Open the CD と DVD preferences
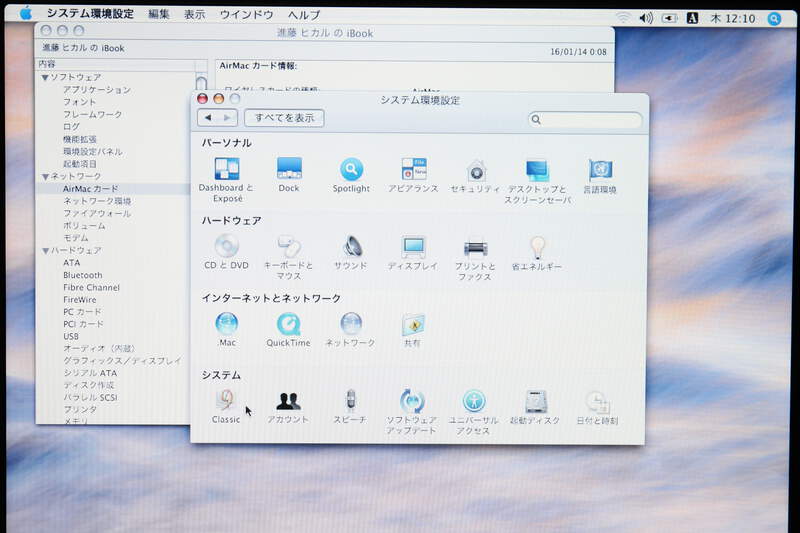The width and height of the screenshot is (800, 533). 226,252
